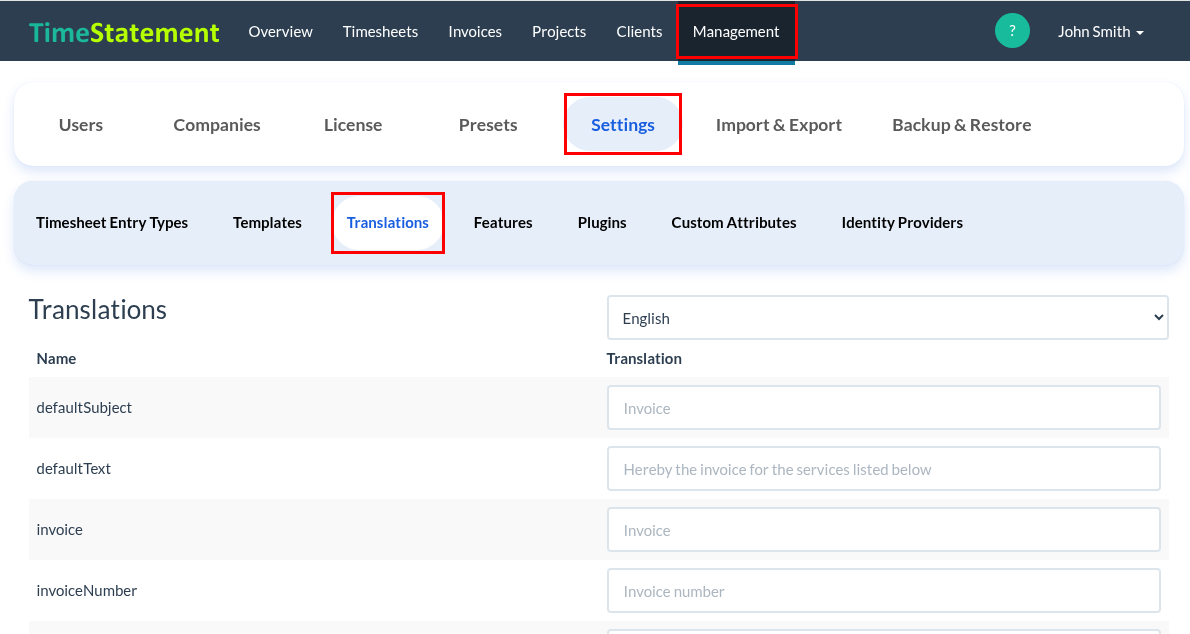Go to Import & Export tab
The image size is (1190, 634).
click(779, 125)
